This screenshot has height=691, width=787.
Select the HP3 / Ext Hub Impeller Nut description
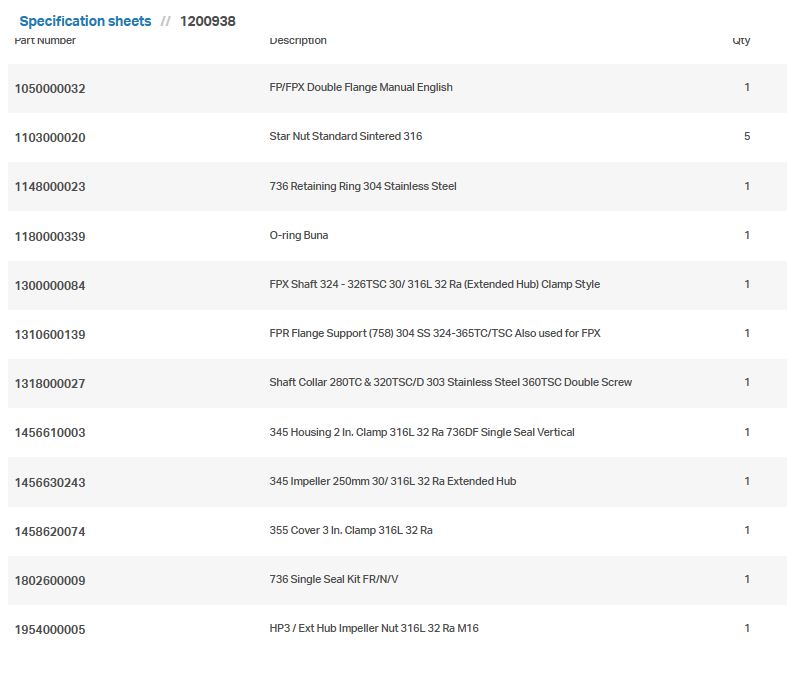coord(374,628)
